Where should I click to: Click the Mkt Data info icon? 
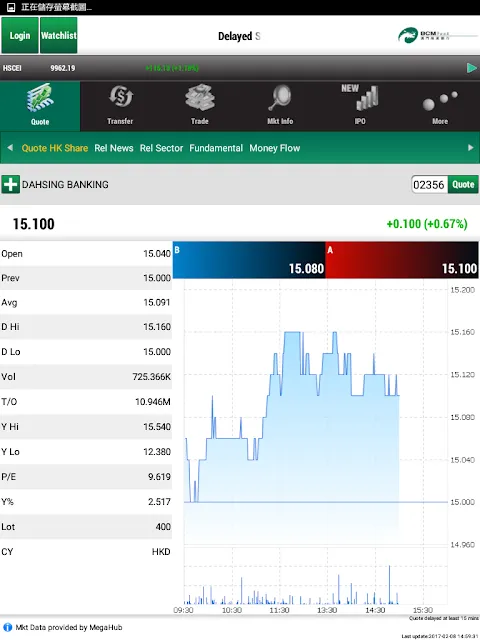pos(7,627)
